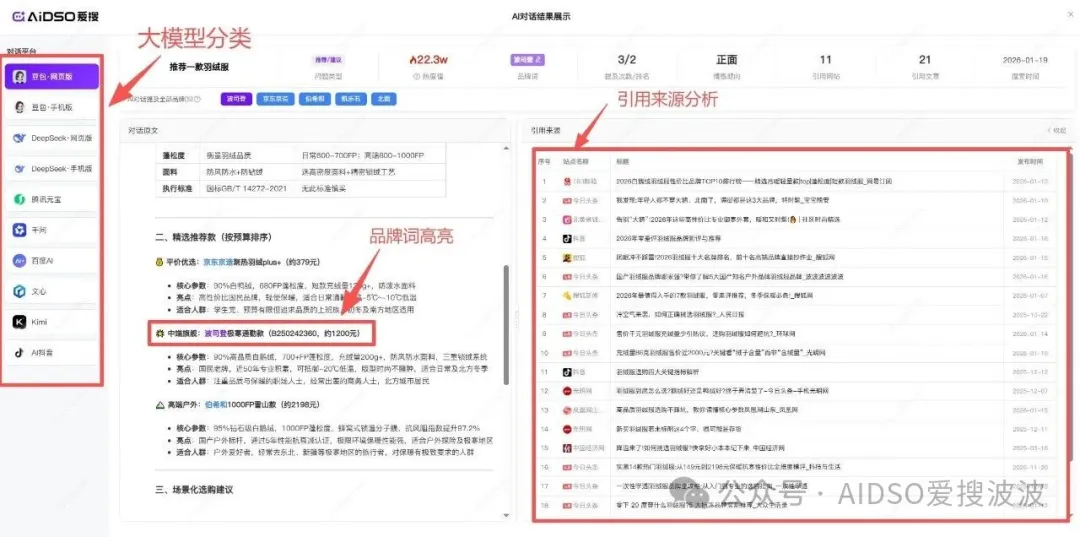This screenshot has width=1080, height=537.
Task: Click the 推荐/建议 question type tag
Action: click(x=328, y=60)
